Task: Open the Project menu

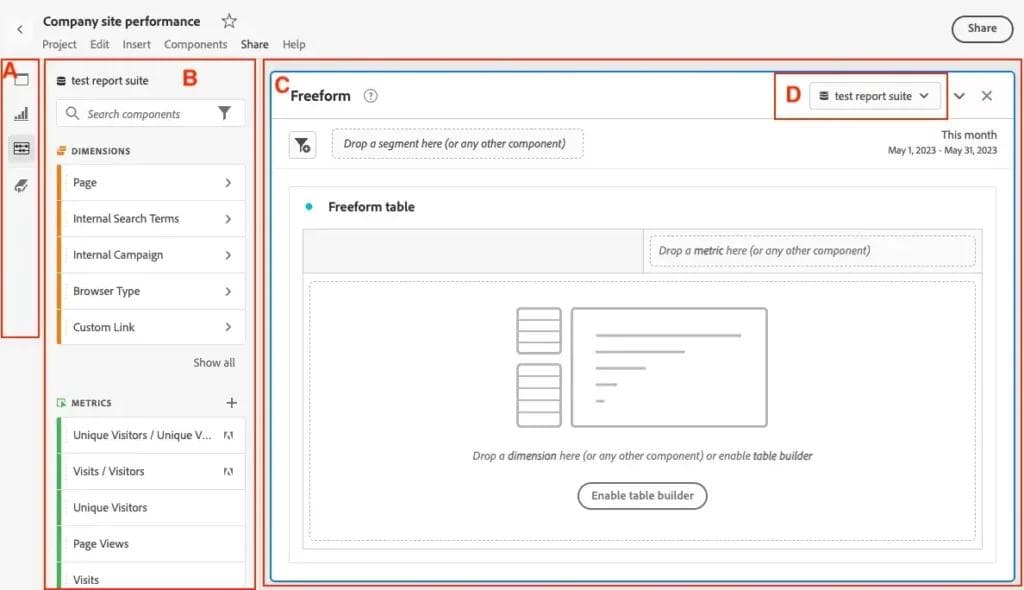Action: point(59,44)
